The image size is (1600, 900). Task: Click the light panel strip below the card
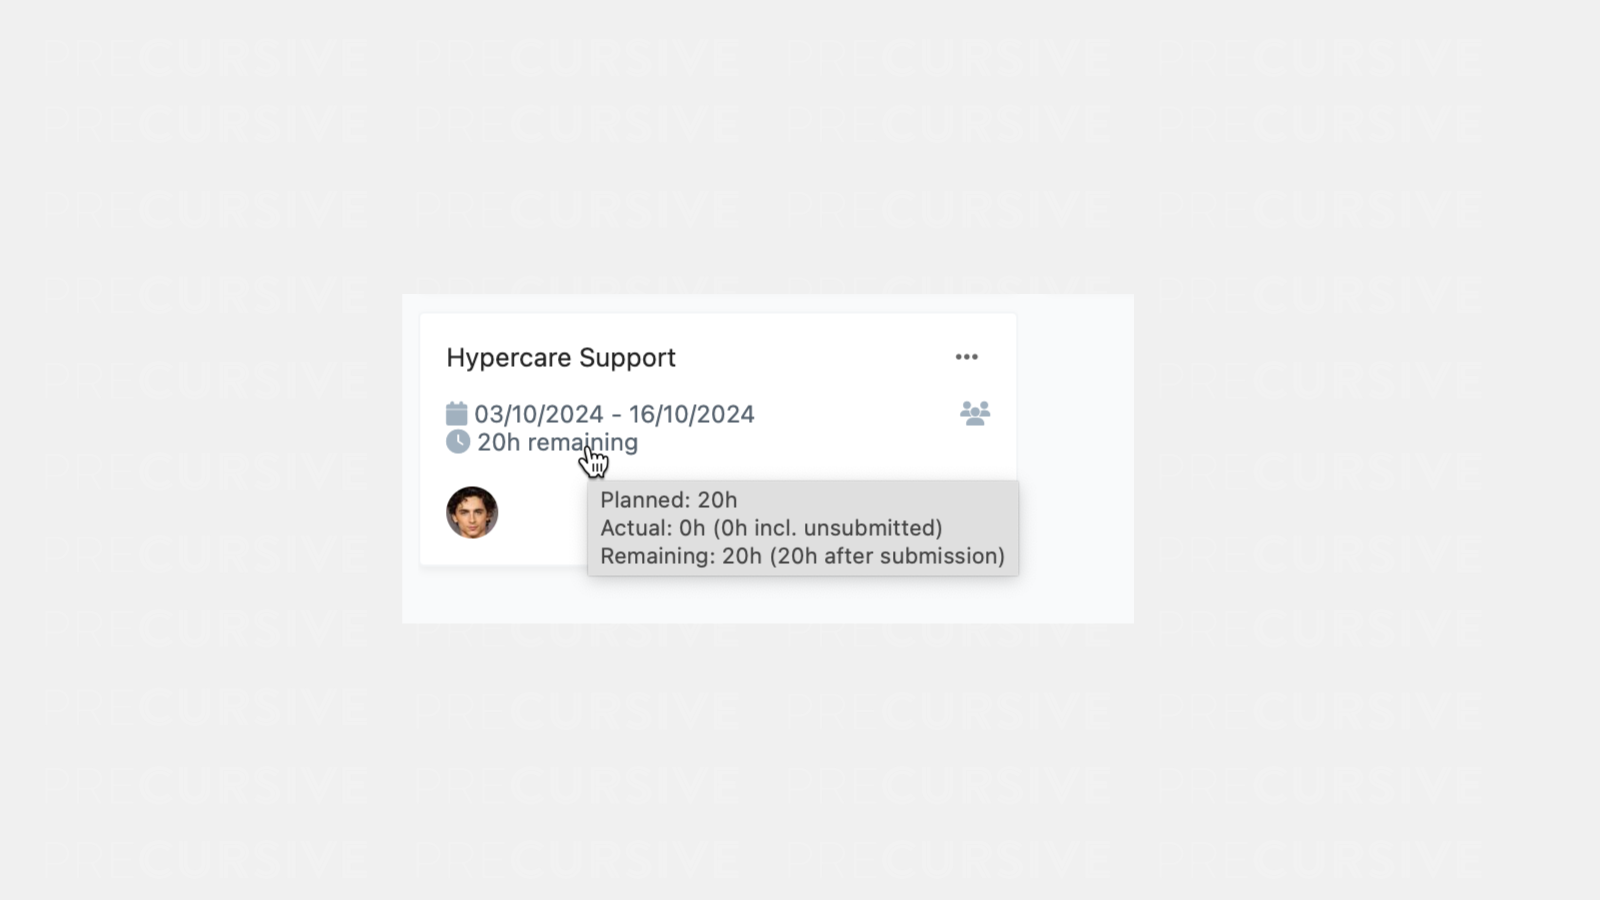(x=768, y=599)
